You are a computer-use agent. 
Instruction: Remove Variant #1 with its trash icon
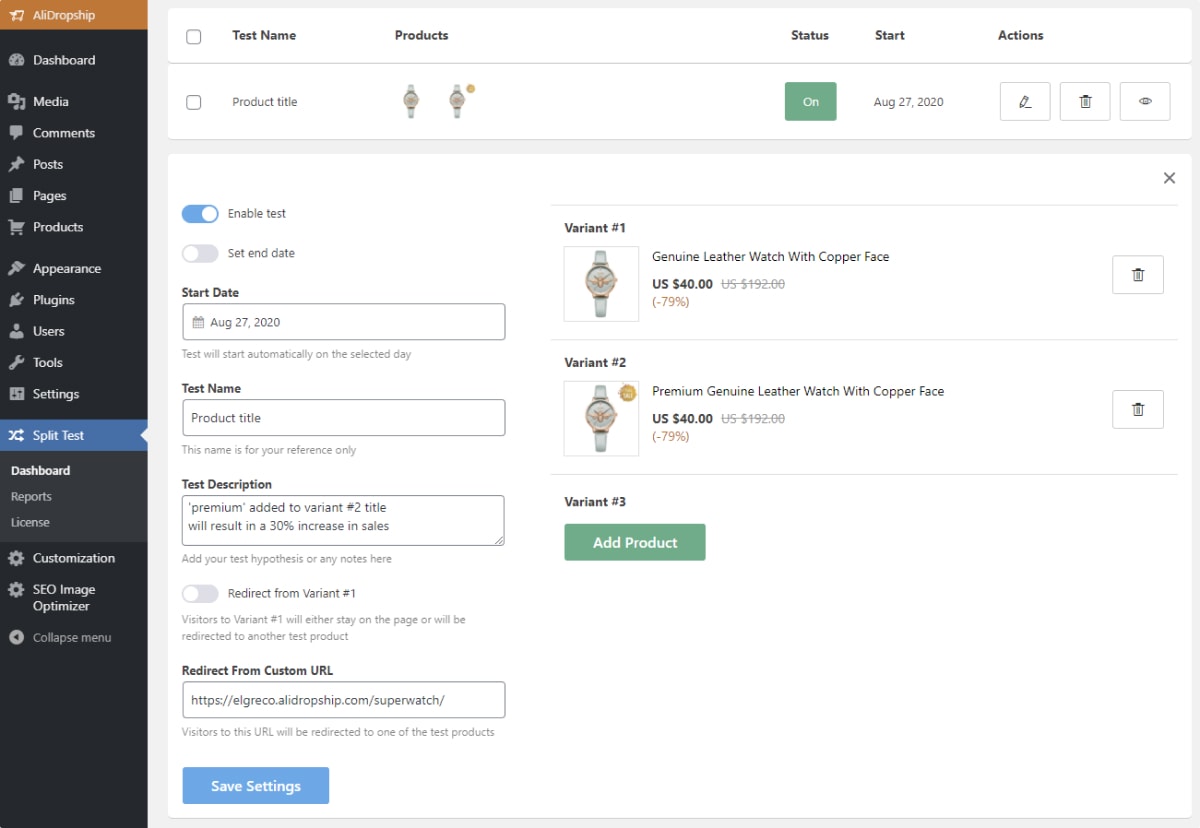pos(1137,274)
